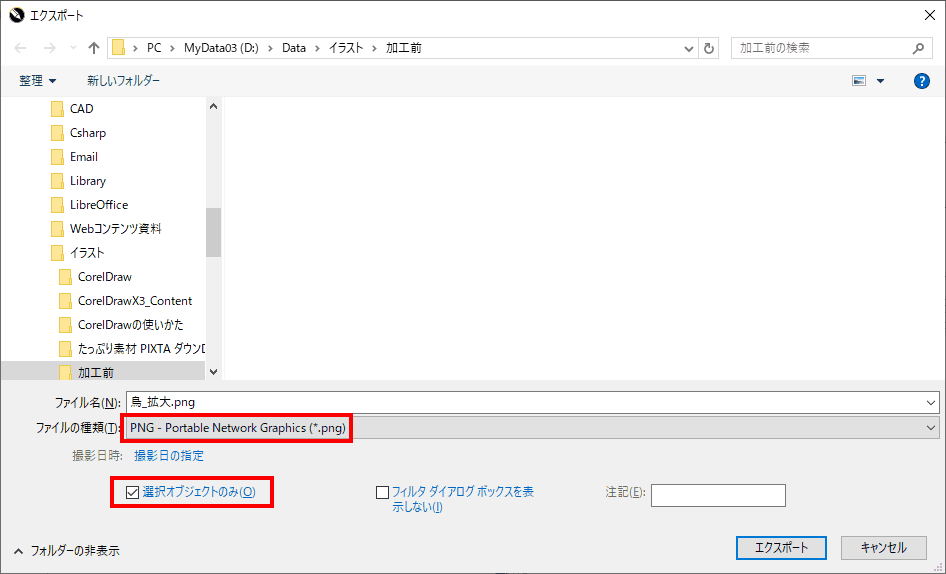Click the エクスポート button
Viewport: 946px width, 574px height.
781,548
